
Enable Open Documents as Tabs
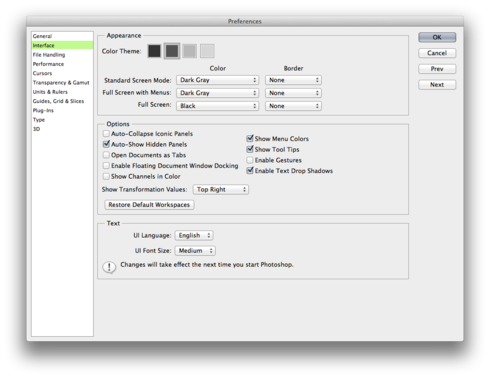pyautogui.click(x=106, y=155)
